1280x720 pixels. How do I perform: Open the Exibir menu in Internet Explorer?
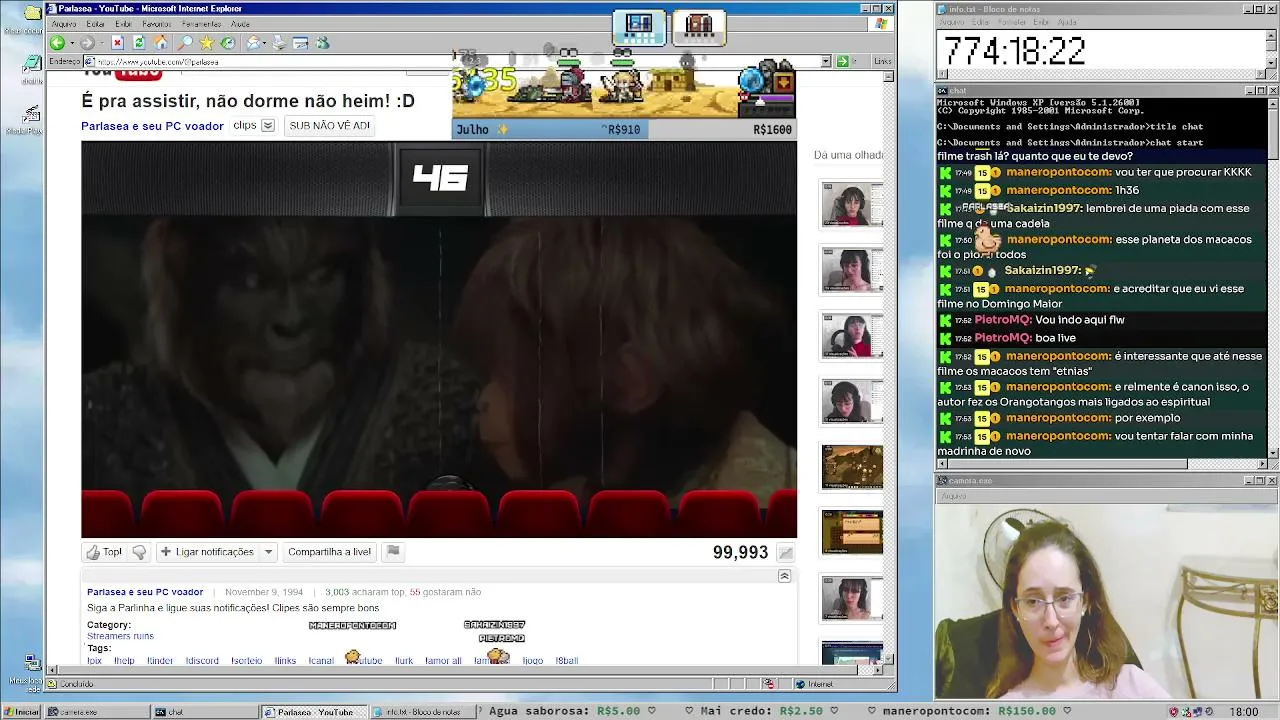123,24
